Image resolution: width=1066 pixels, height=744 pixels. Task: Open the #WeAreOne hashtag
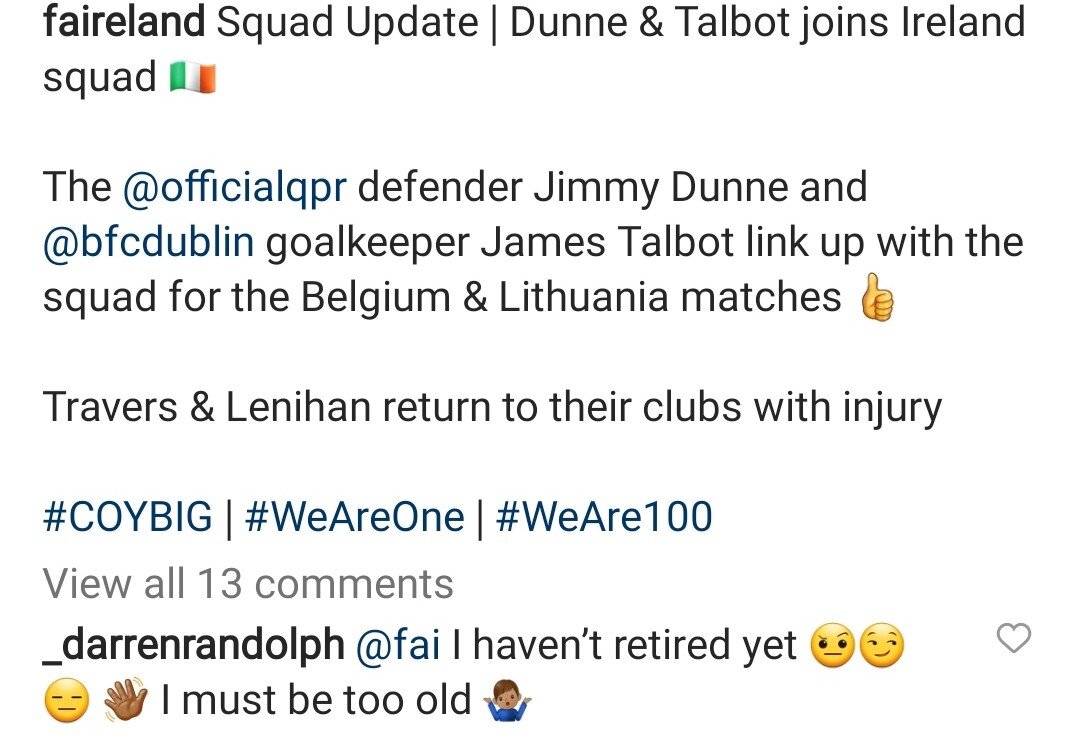pyautogui.click(x=354, y=516)
